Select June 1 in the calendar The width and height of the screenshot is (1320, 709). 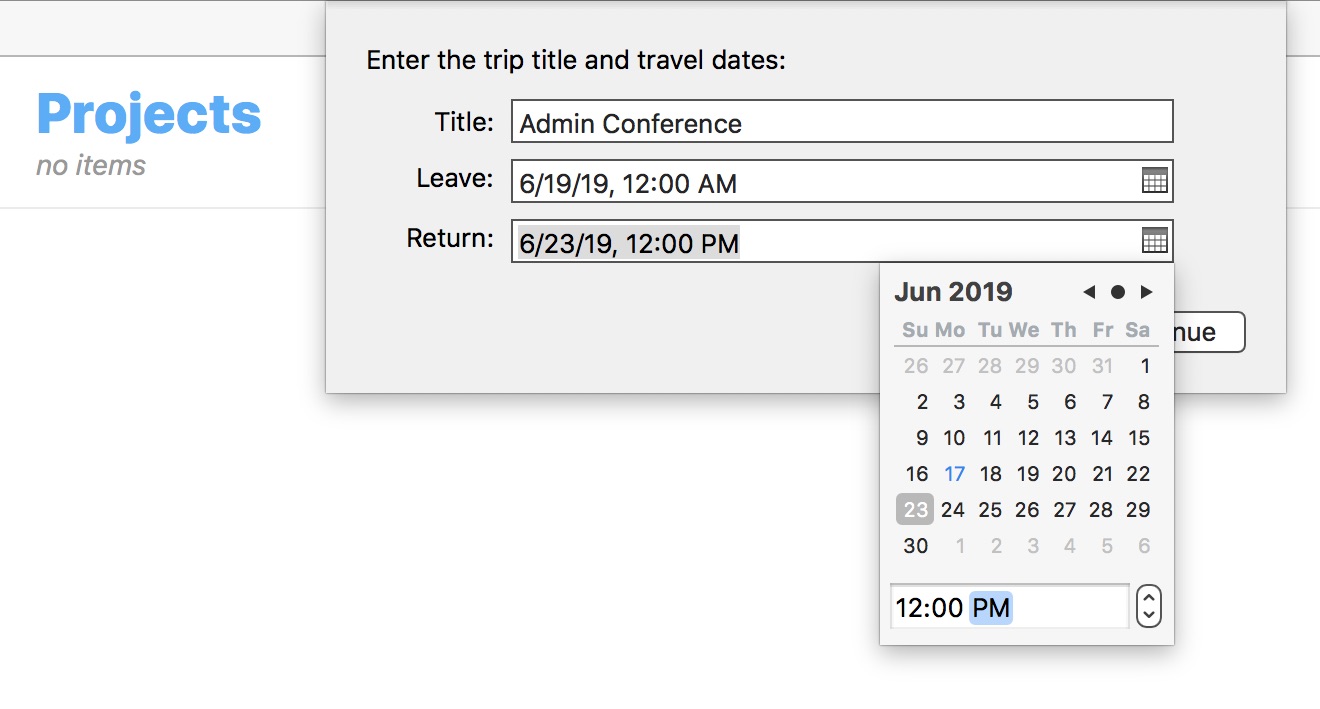click(x=1145, y=366)
